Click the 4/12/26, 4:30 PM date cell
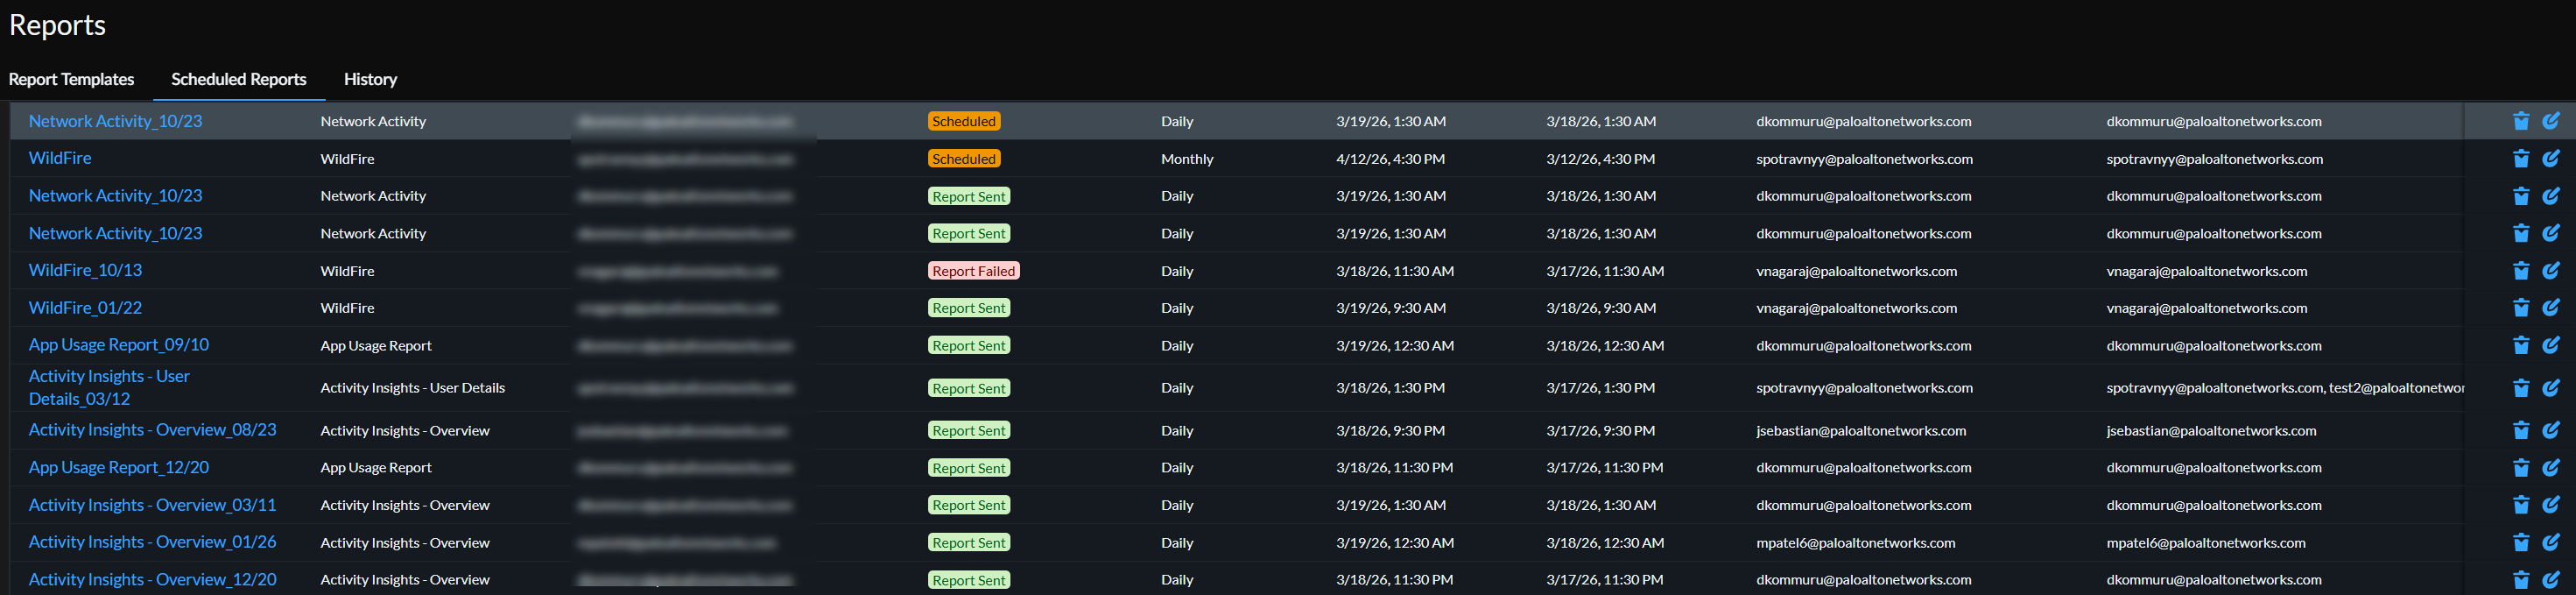This screenshot has height=595, width=2576. click(1390, 159)
